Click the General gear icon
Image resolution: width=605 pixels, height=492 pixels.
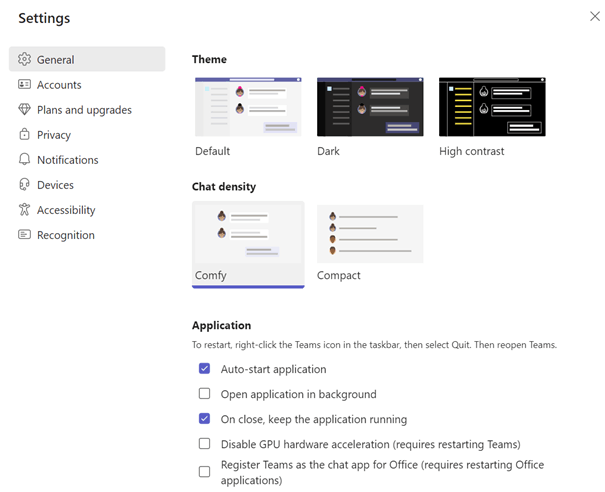(24, 59)
